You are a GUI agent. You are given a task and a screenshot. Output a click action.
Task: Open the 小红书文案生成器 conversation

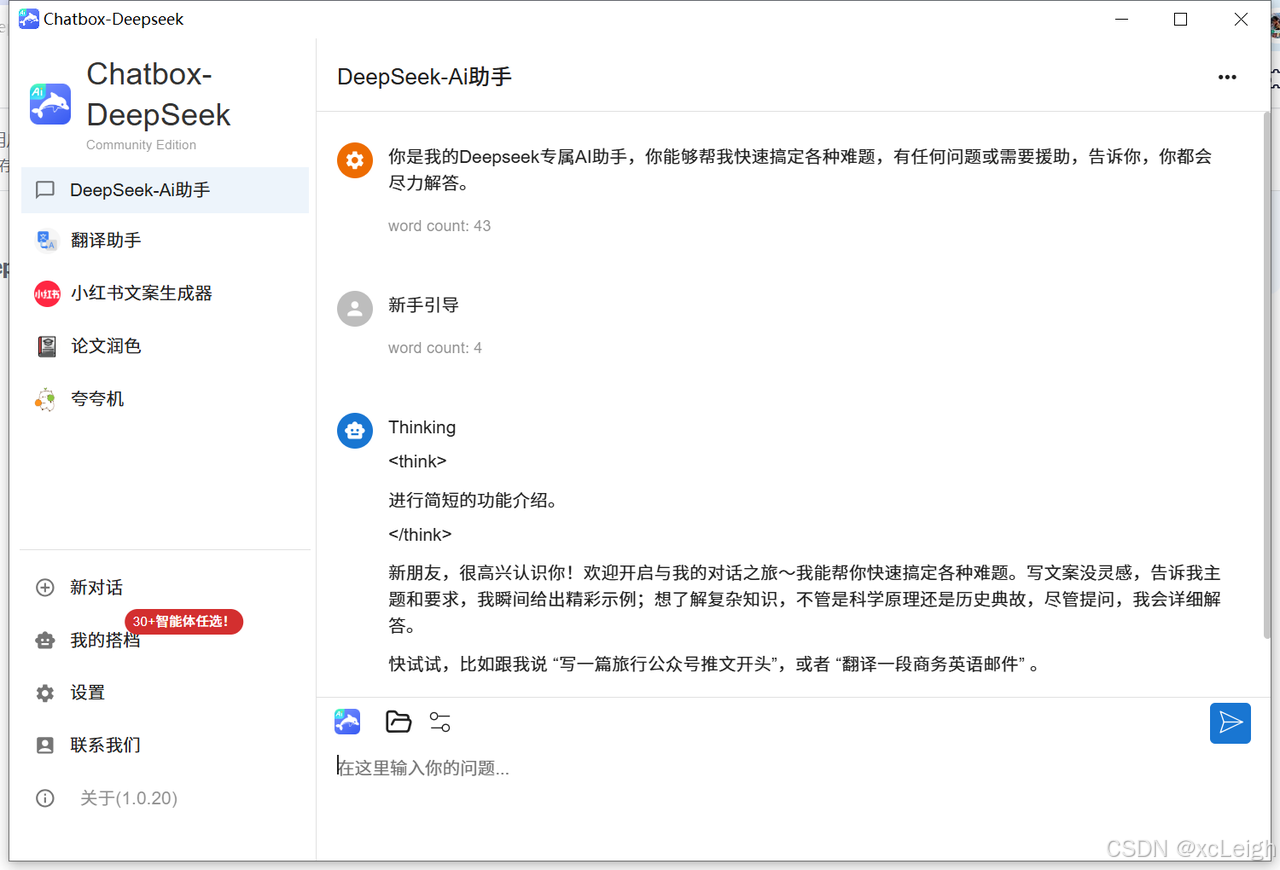[165, 293]
